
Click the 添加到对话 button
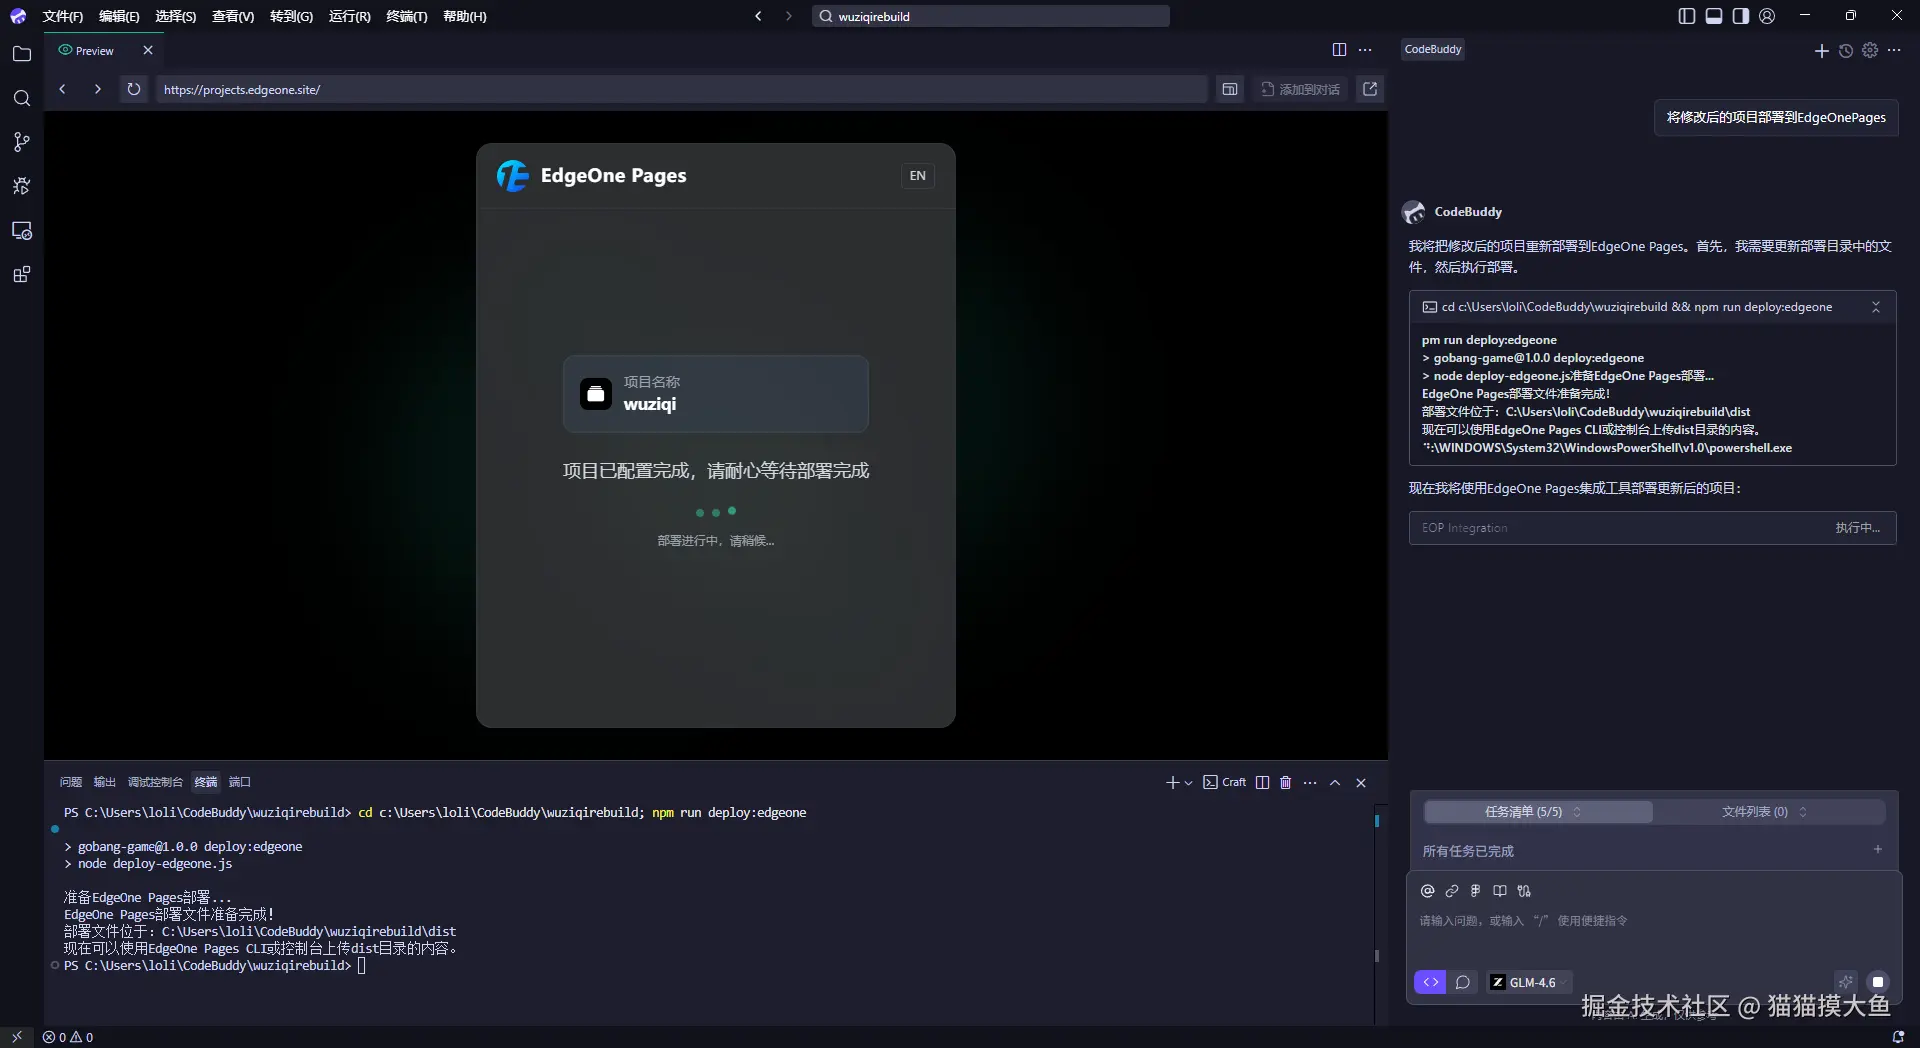point(1300,89)
